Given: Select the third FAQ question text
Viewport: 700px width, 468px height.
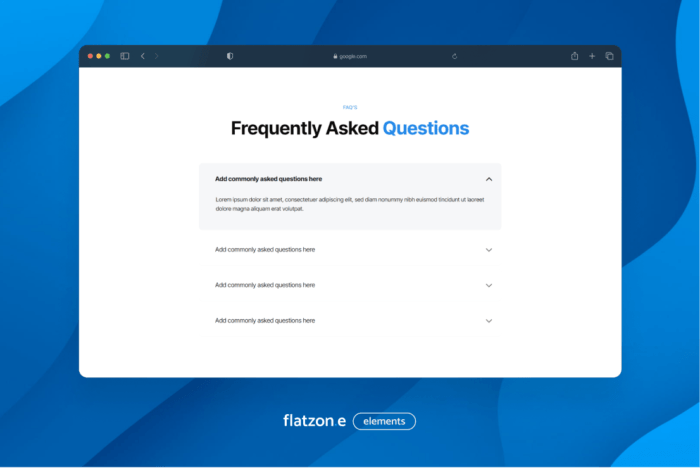Looking at the screenshot, I should (265, 285).
